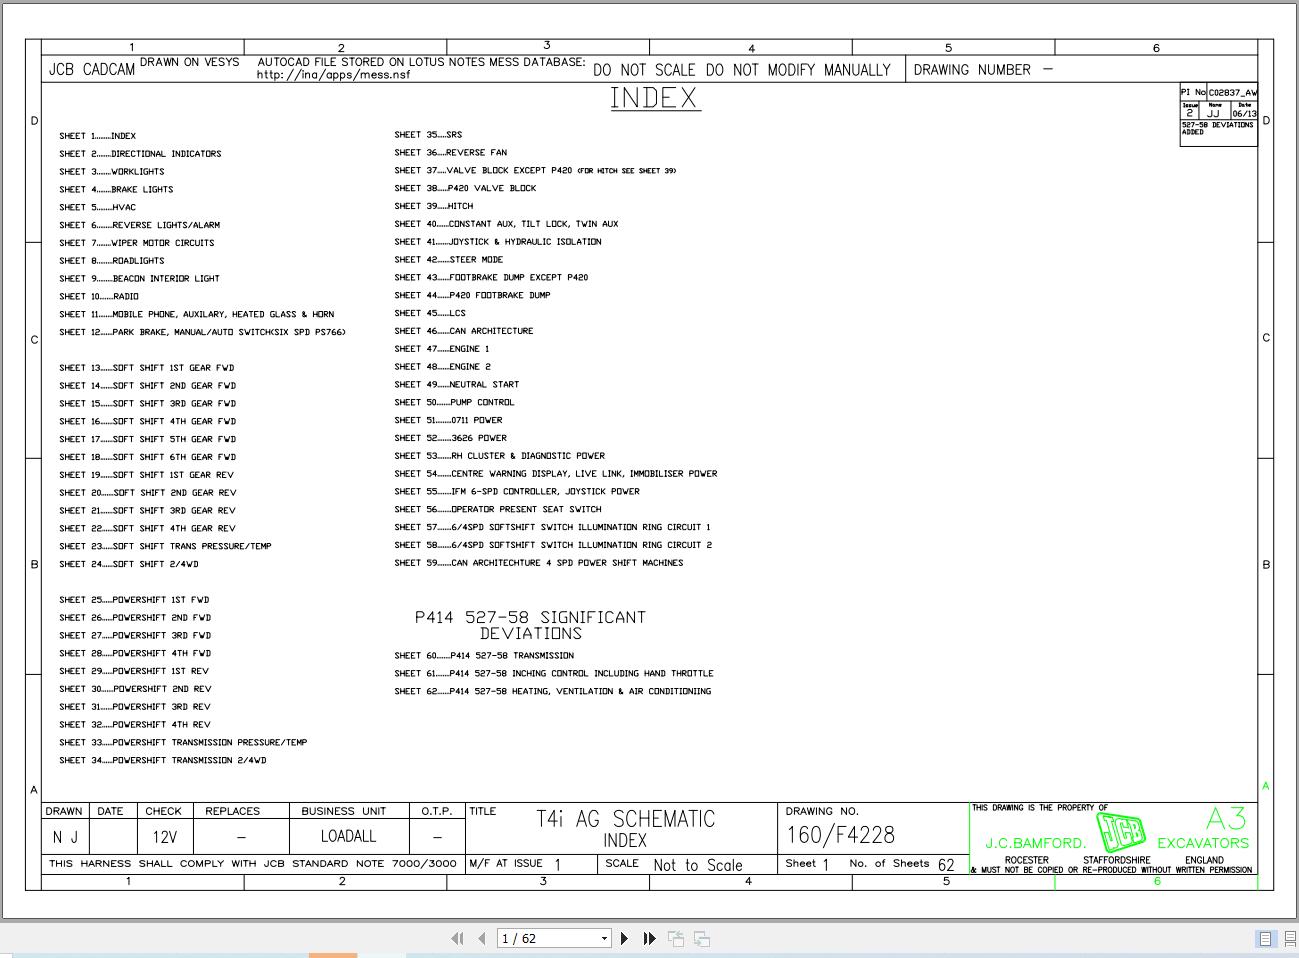This screenshot has width=1299, height=958.
Task: Click the previous view icon
Action: [x=676, y=938]
